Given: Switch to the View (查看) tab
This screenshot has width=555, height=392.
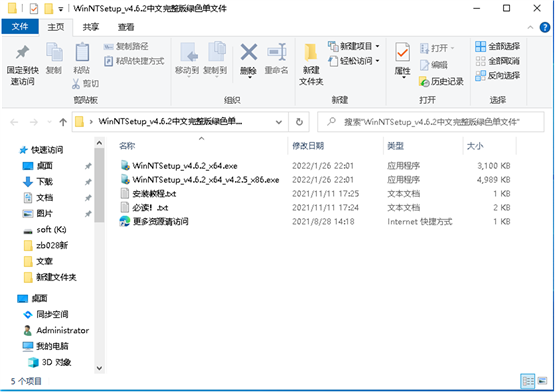Looking at the screenshot, I should click(x=126, y=27).
